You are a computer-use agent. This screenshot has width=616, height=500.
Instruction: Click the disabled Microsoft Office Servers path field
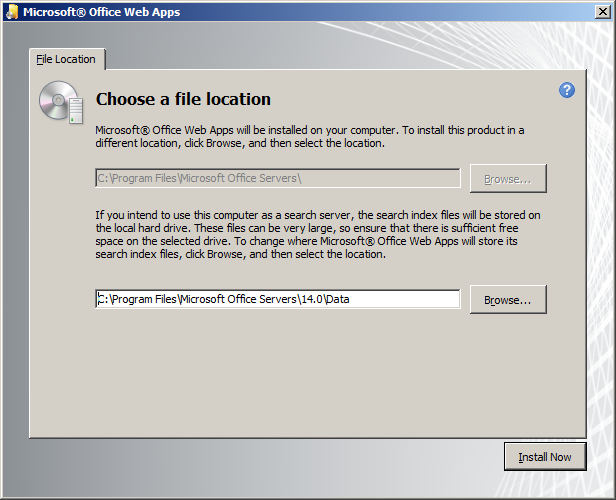[278, 178]
